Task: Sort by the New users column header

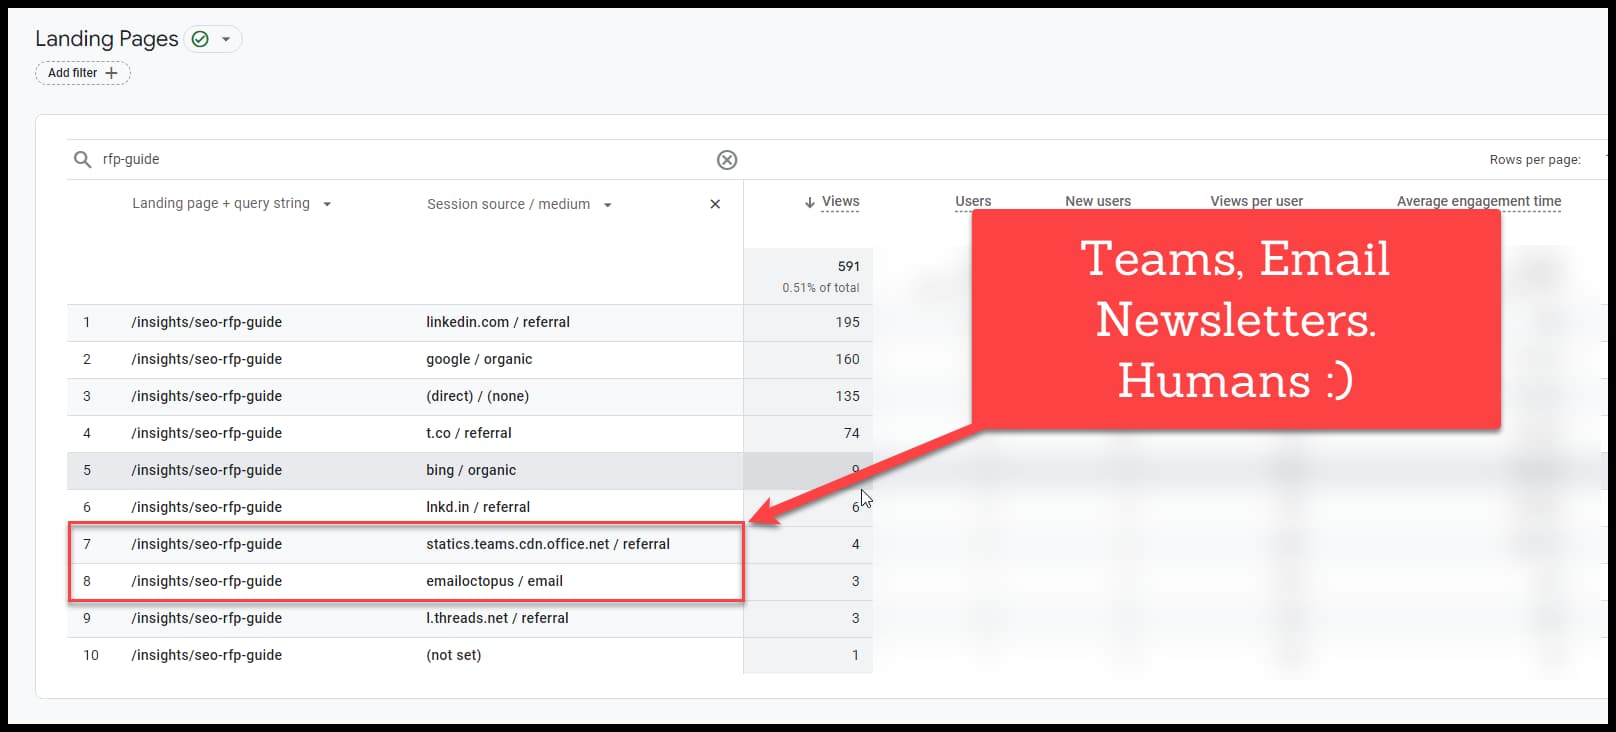Action: coord(1097,201)
